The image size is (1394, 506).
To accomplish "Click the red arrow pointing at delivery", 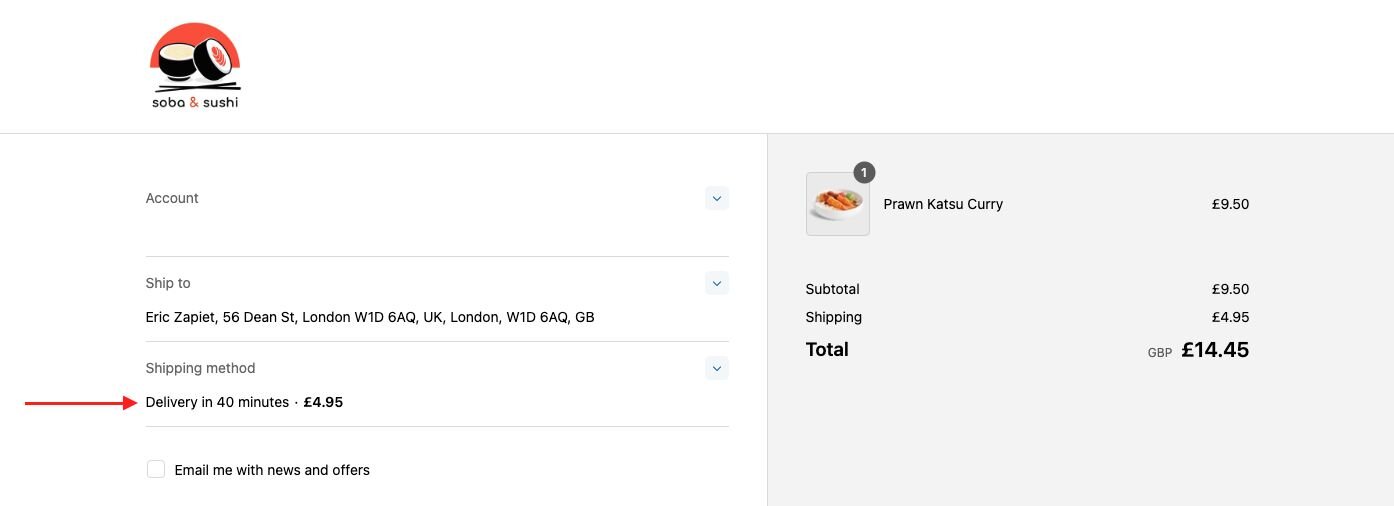I will click(x=80, y=403).
